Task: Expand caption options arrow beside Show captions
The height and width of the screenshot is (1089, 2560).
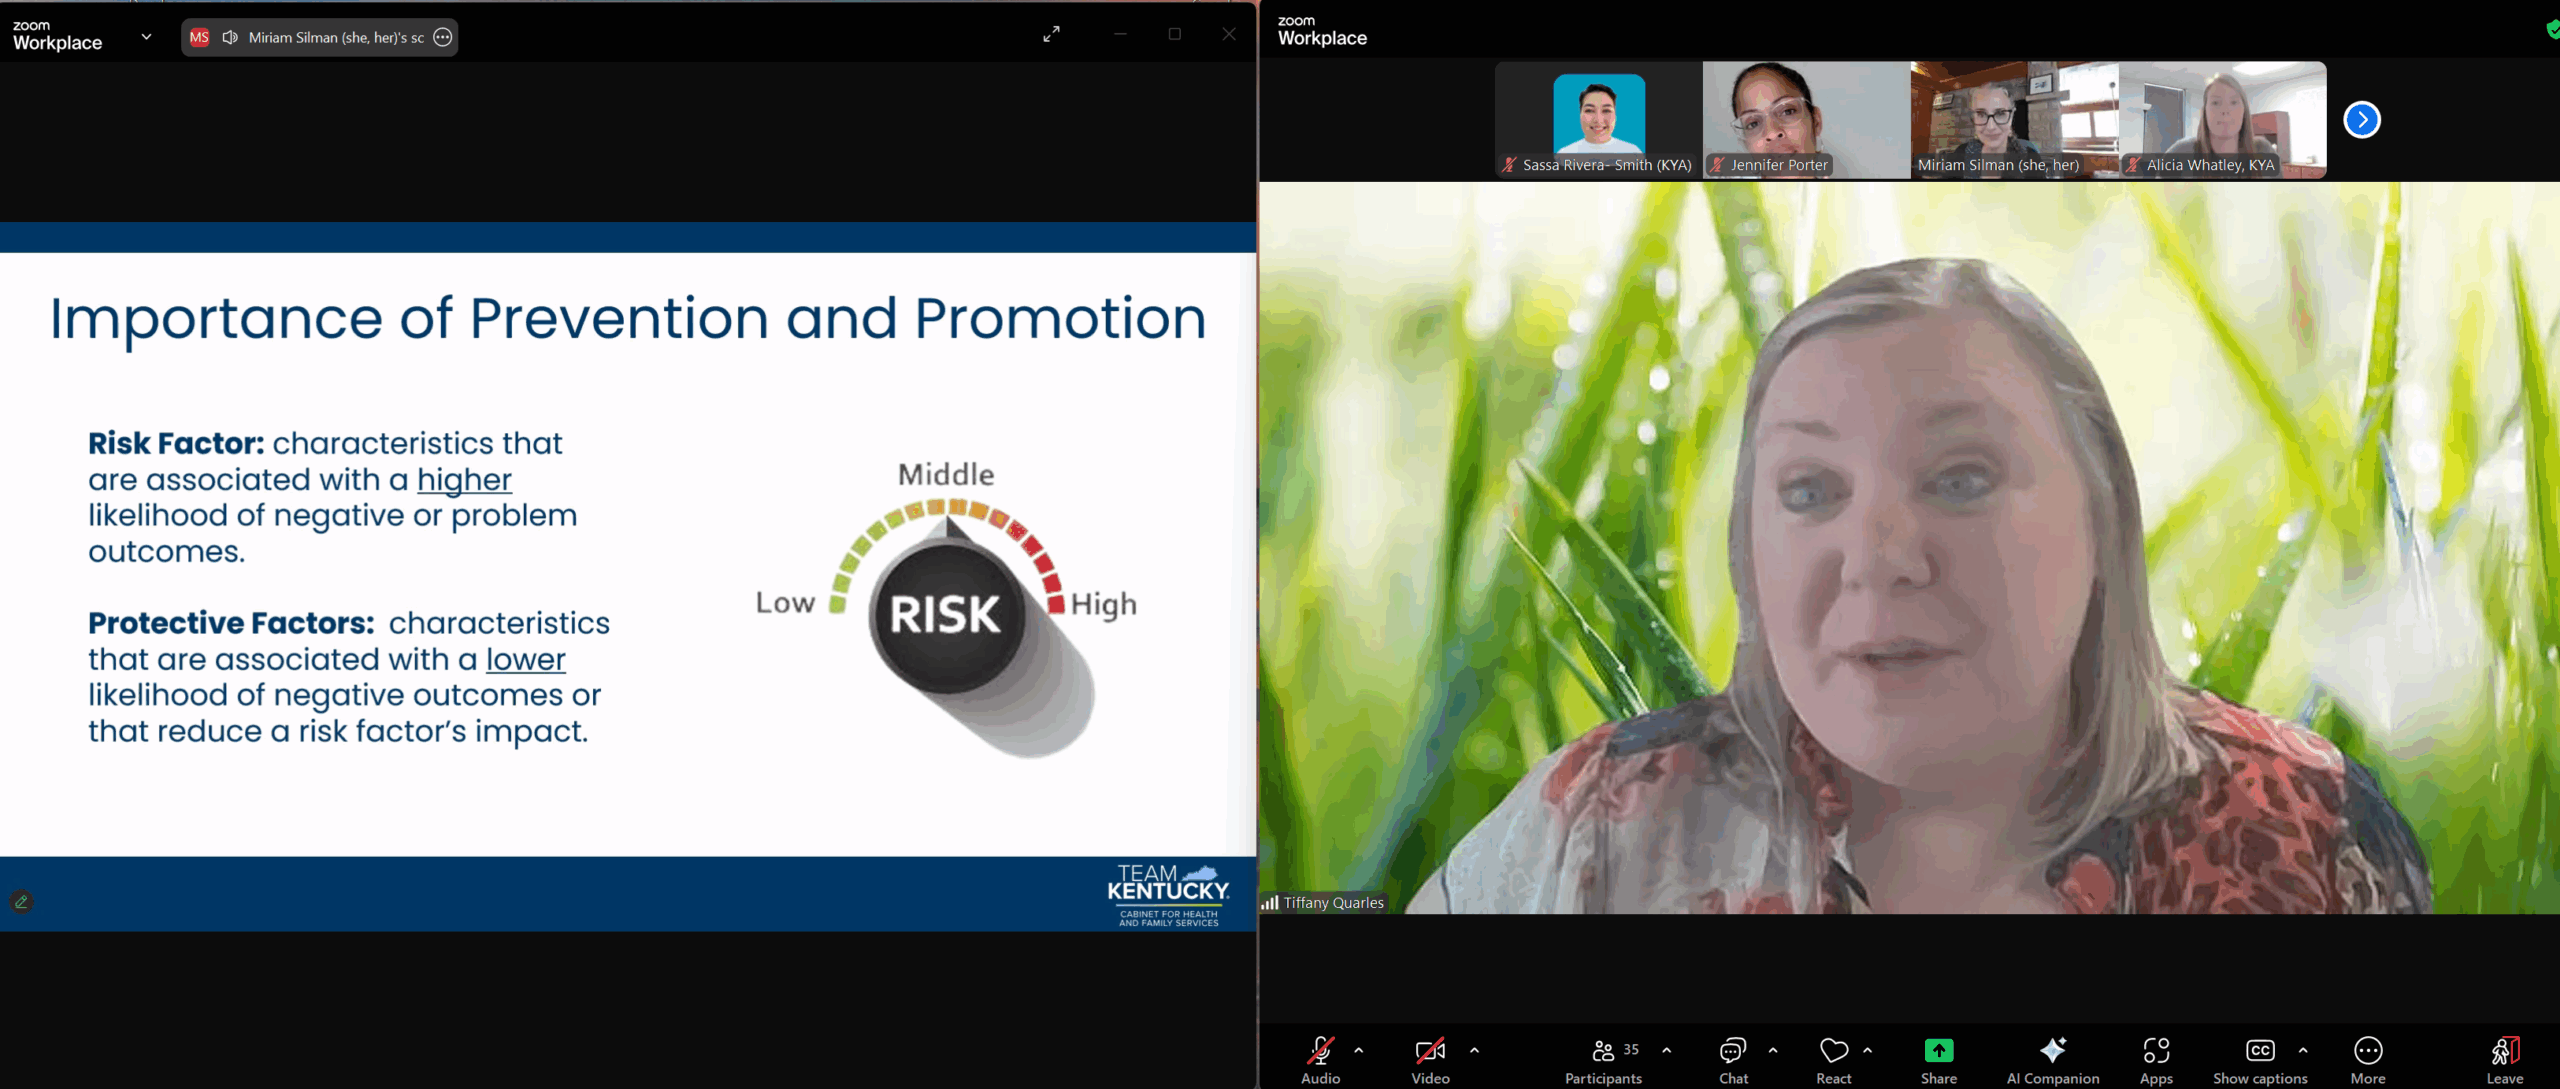Action: point(2303,1050)
